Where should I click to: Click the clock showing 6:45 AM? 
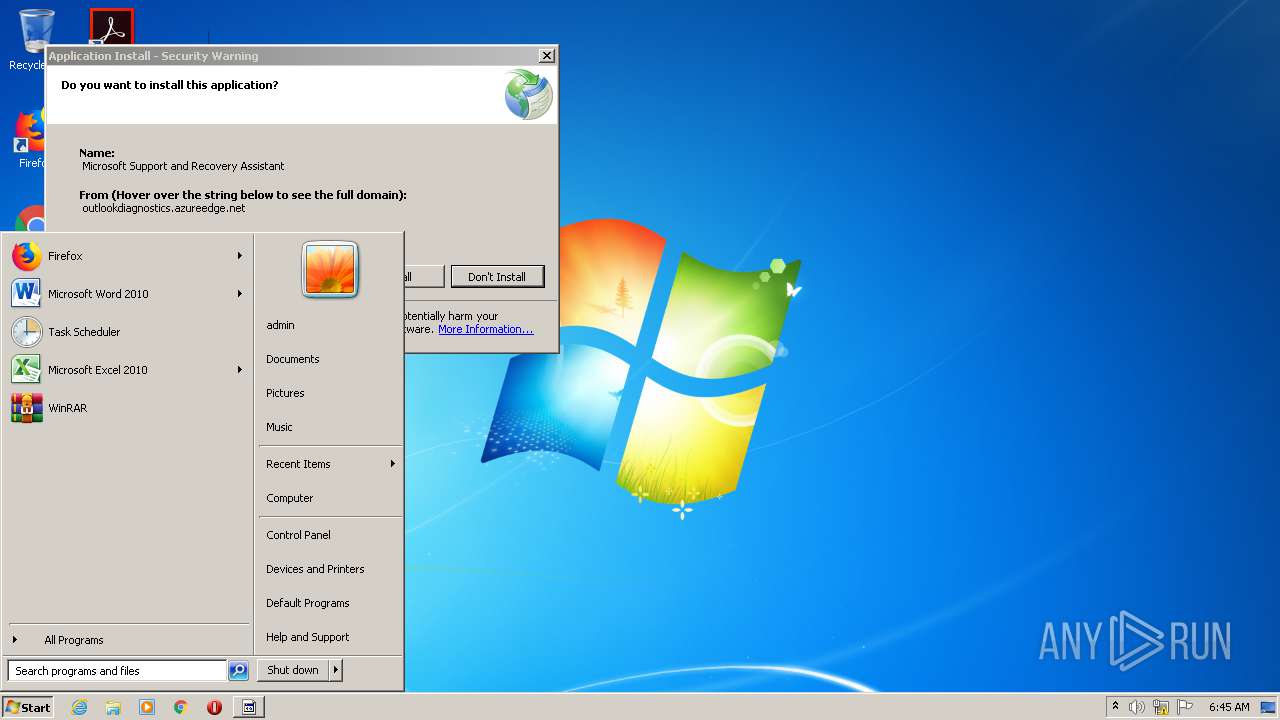coord(1229,707)
